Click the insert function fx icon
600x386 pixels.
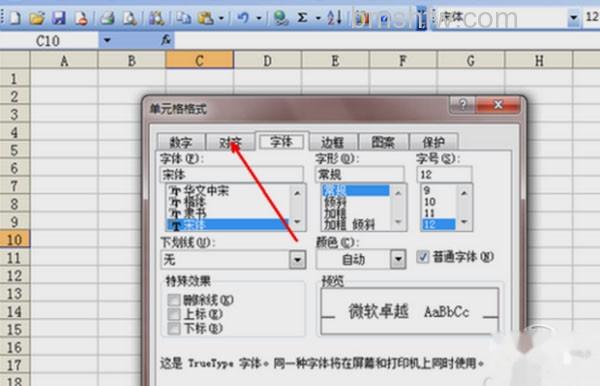[166, 40]
